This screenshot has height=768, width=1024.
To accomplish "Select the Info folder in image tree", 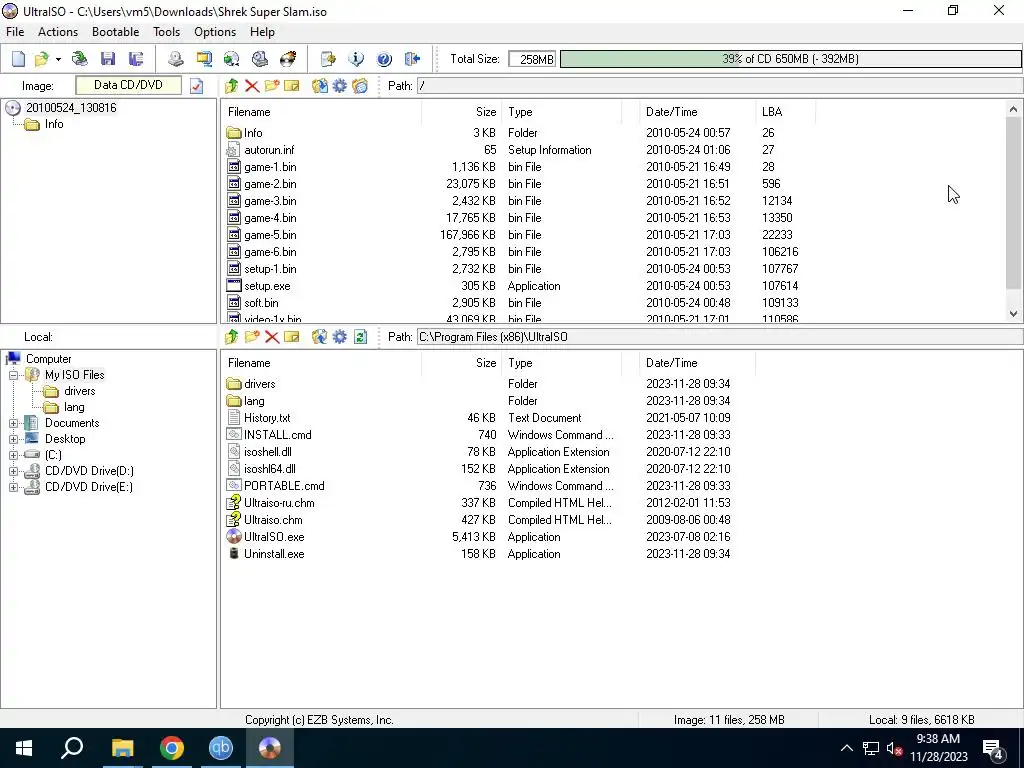I will 54,124.
